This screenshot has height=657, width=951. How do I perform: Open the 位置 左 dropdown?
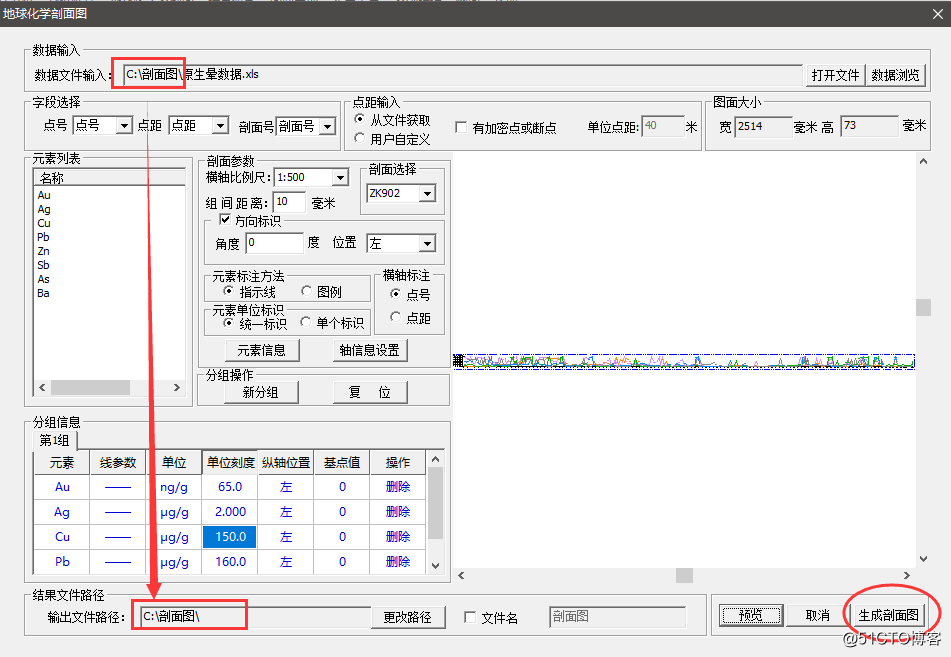coord(428,244)
